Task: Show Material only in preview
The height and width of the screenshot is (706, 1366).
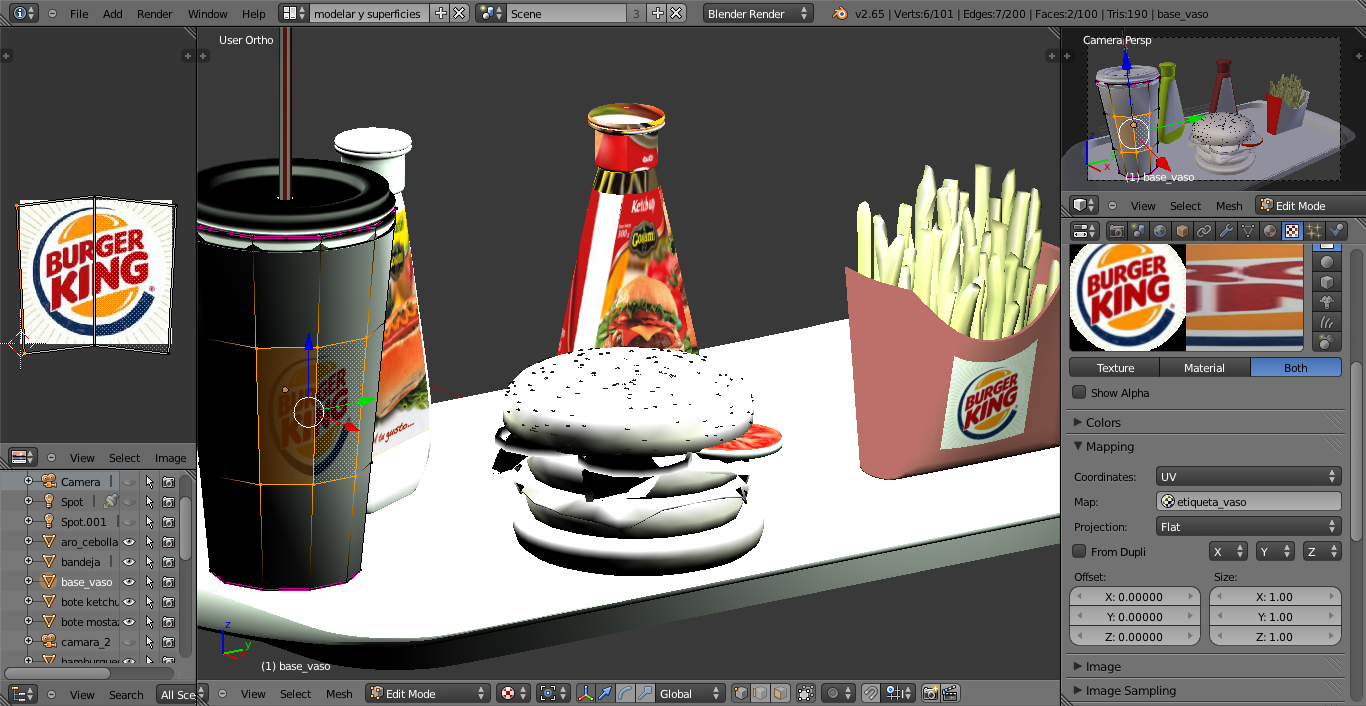Action: pos(1205,368)
